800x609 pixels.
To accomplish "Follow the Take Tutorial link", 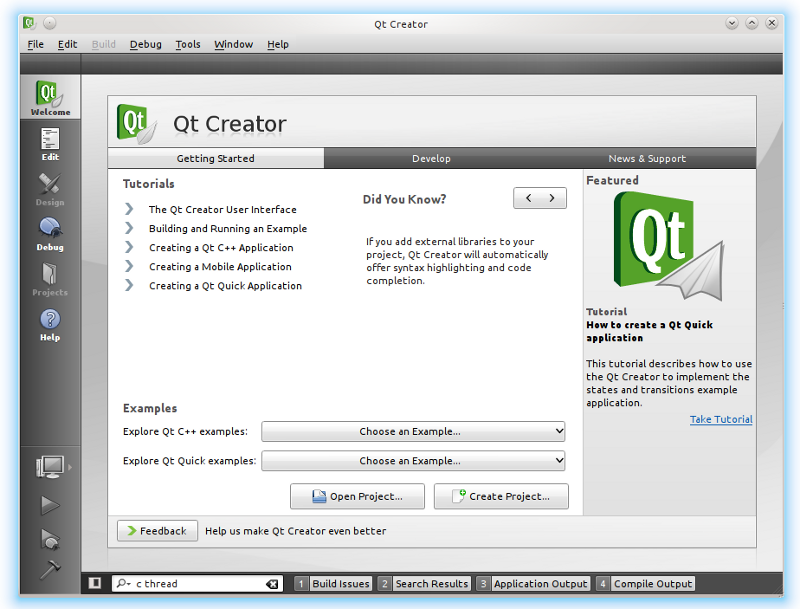I will click(721, 419).
